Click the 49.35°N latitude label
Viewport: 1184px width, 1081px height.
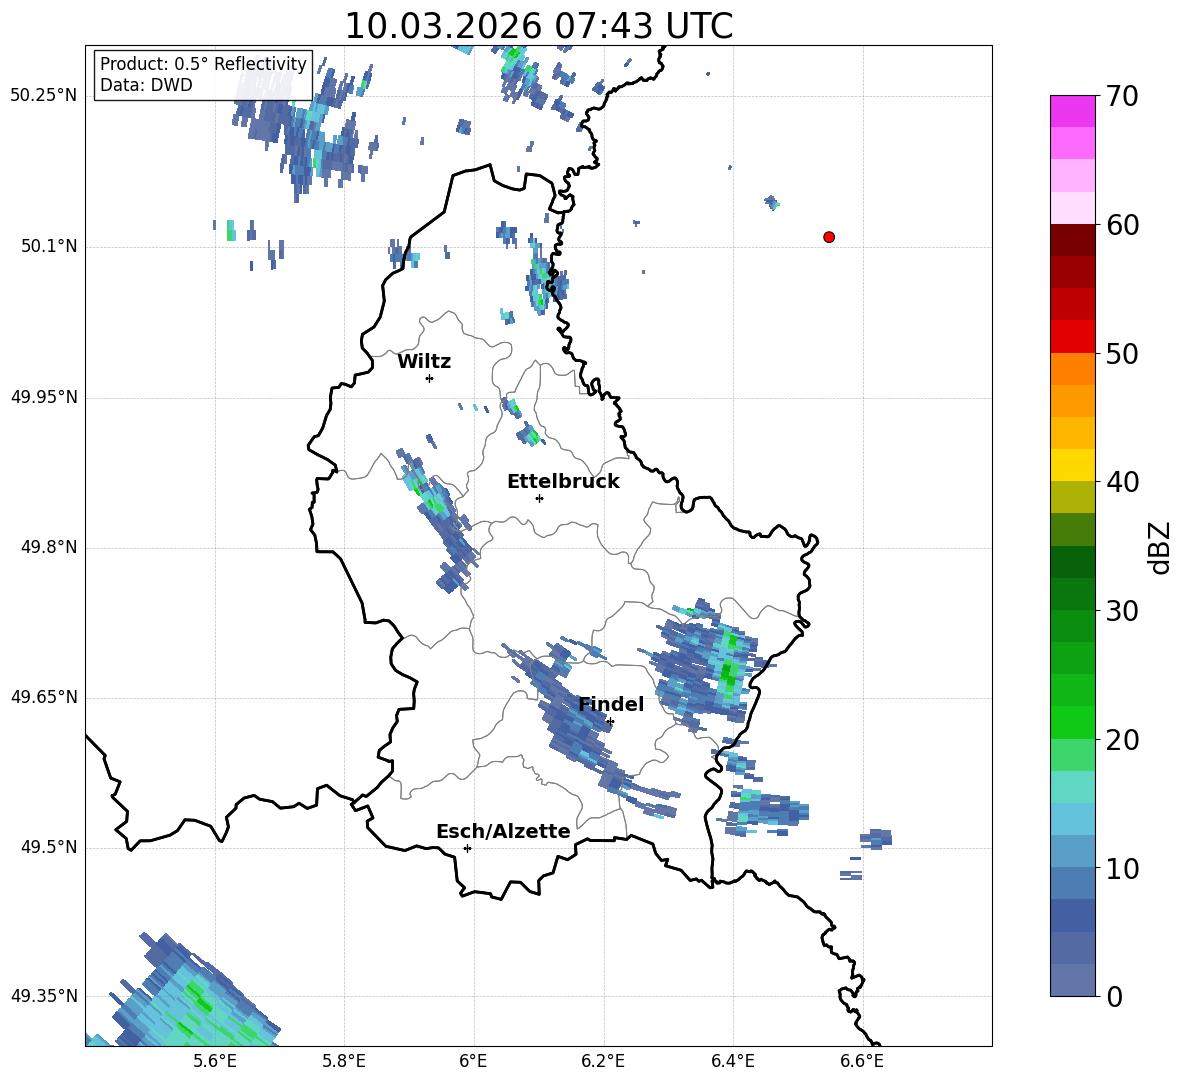point(44,996)
